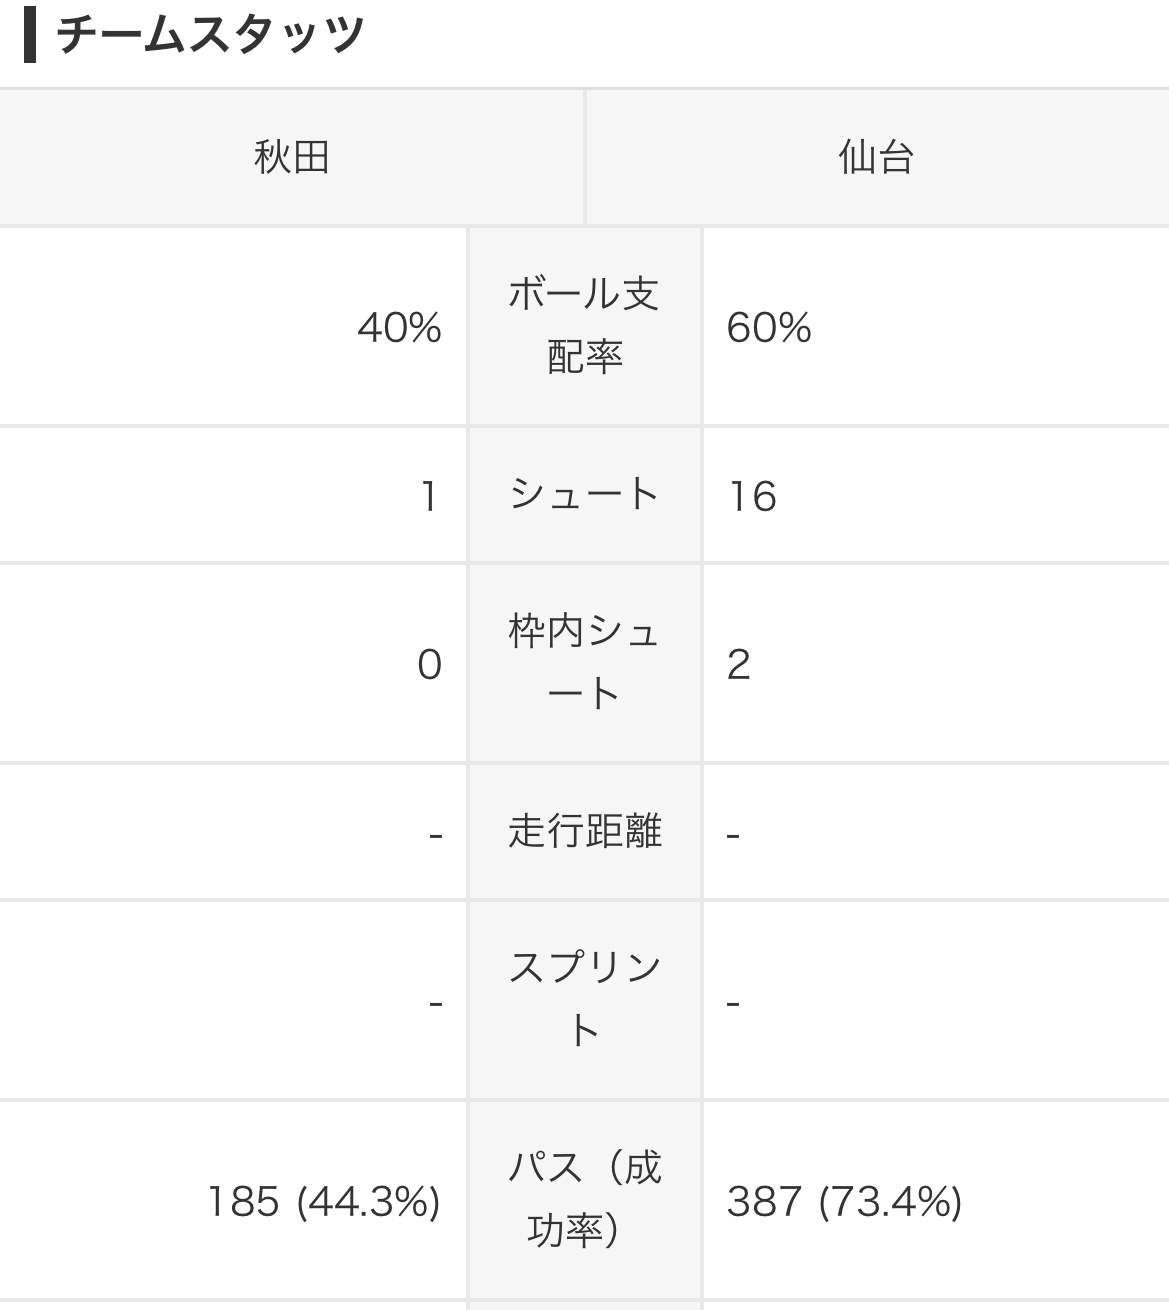The height and width of the screenshot is (1310, 1169).
Task: Click Akita's empty 走行距離 value
Action: 435,834
